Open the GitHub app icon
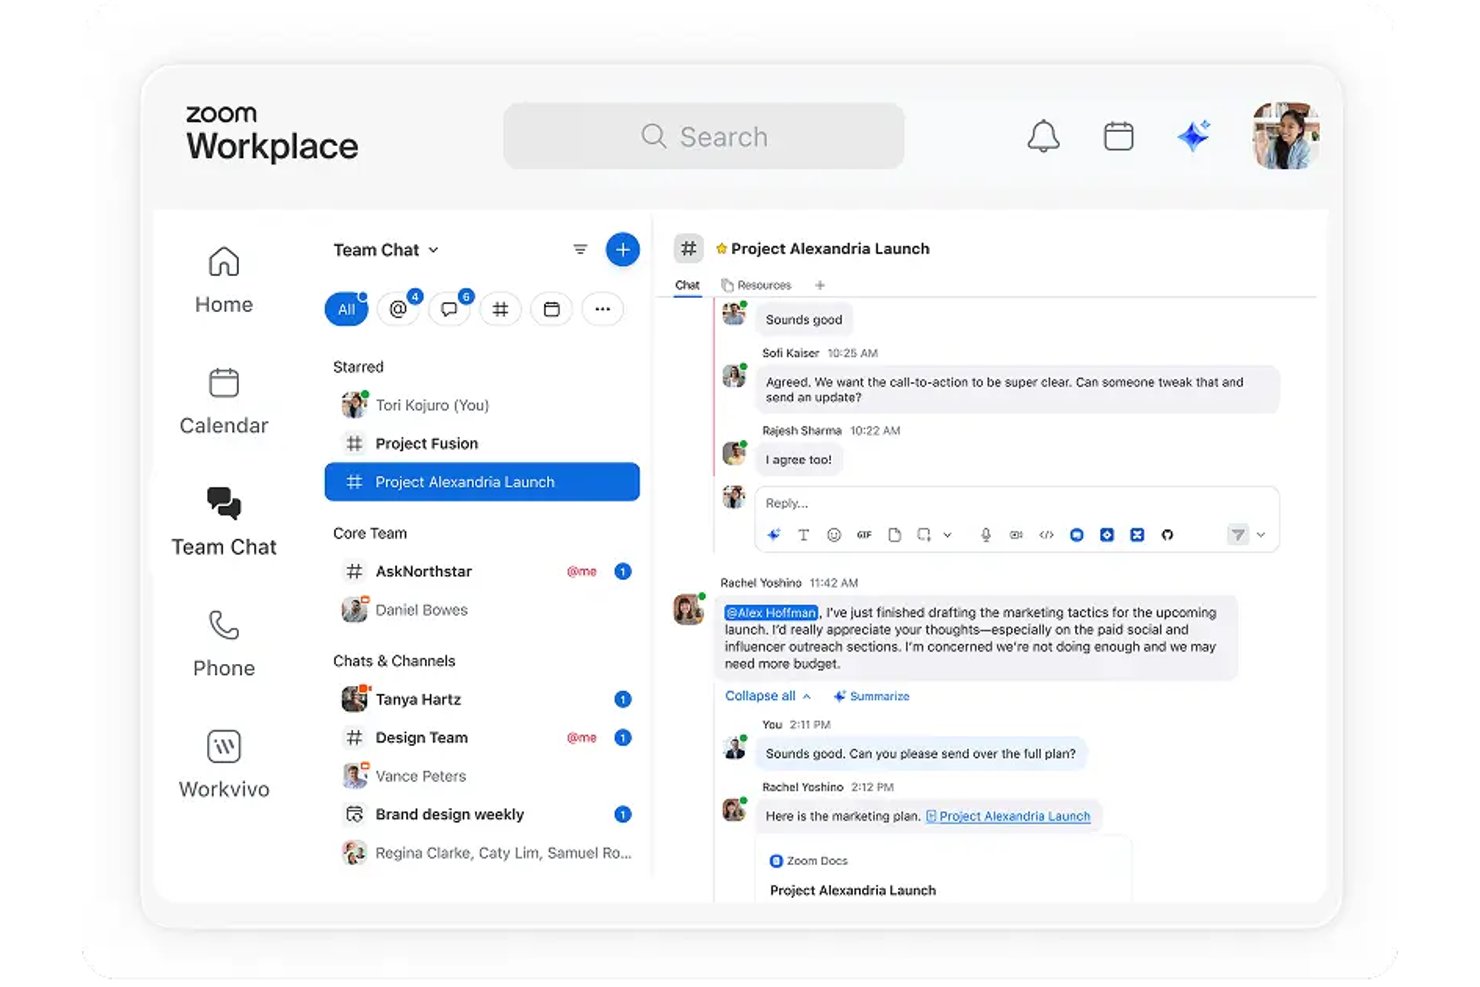The image size is (1480, 987). pyautogui.click(x=1167, y=535)
